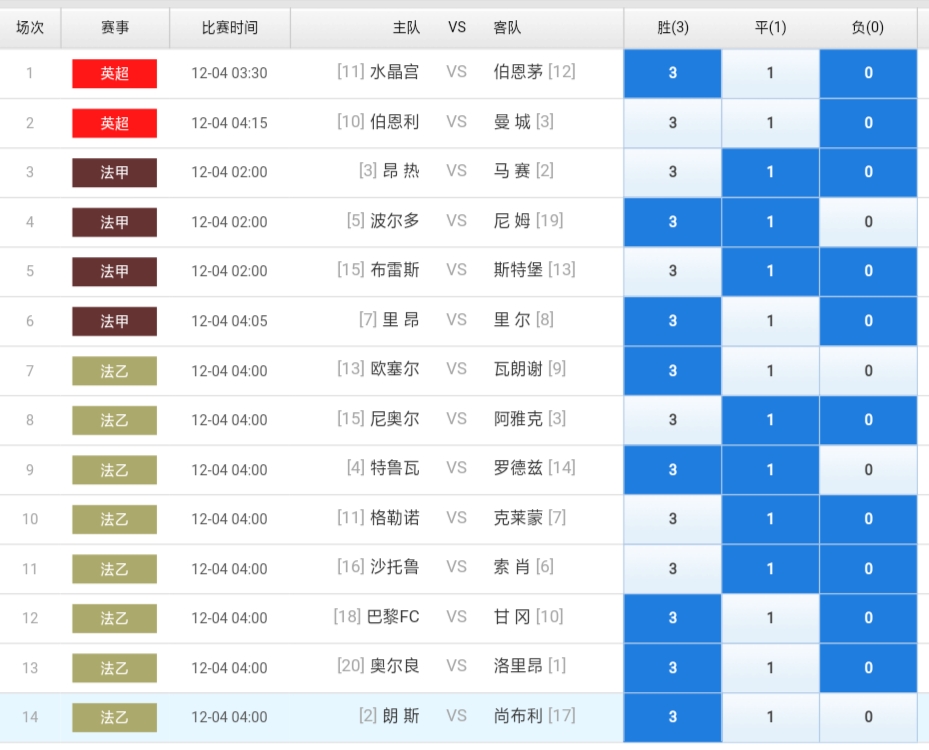Select loss (0) for match 14 尚布利
Viewport: 929px width, 750px height.
(868, 717)
